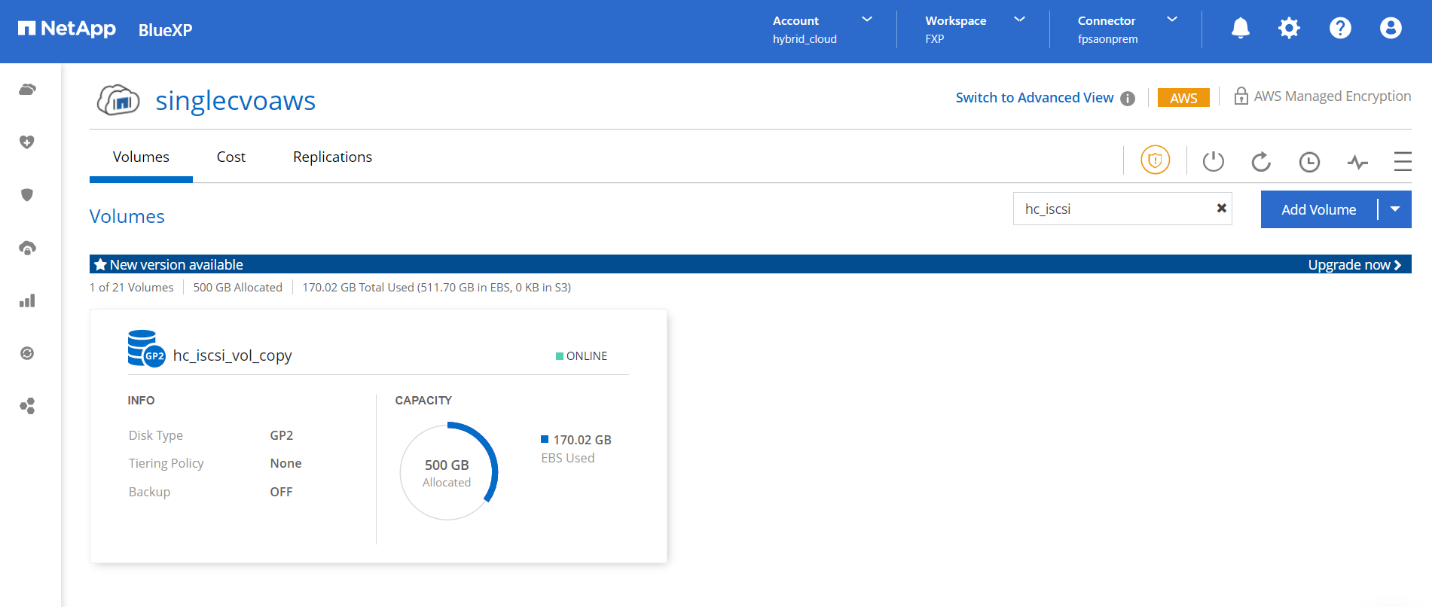Click BlueXP product title
Viewport: 1432px width, 607px height.
(x=165, y=29)
